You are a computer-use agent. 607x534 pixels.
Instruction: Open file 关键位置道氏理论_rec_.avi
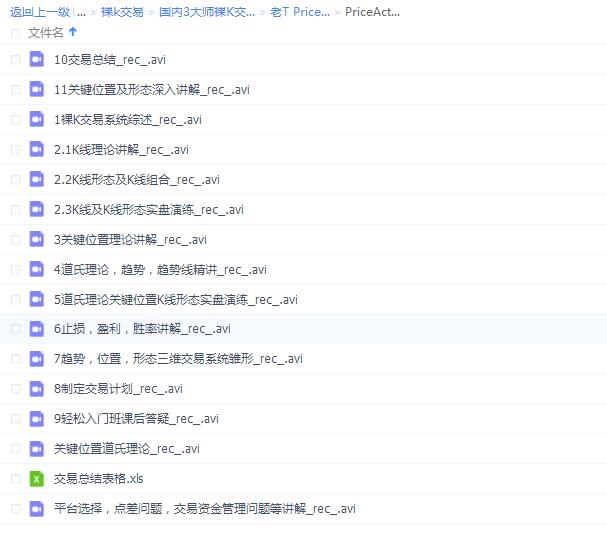pyautogui.click(x=127, y=449)
